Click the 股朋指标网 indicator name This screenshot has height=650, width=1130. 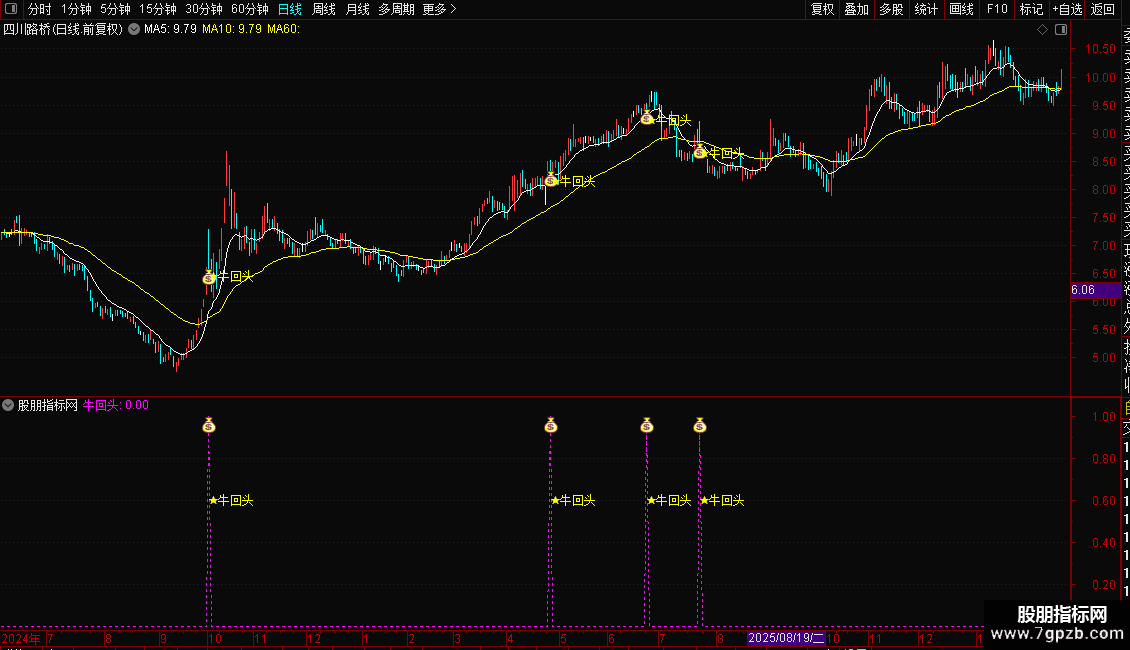click(48, 405)
